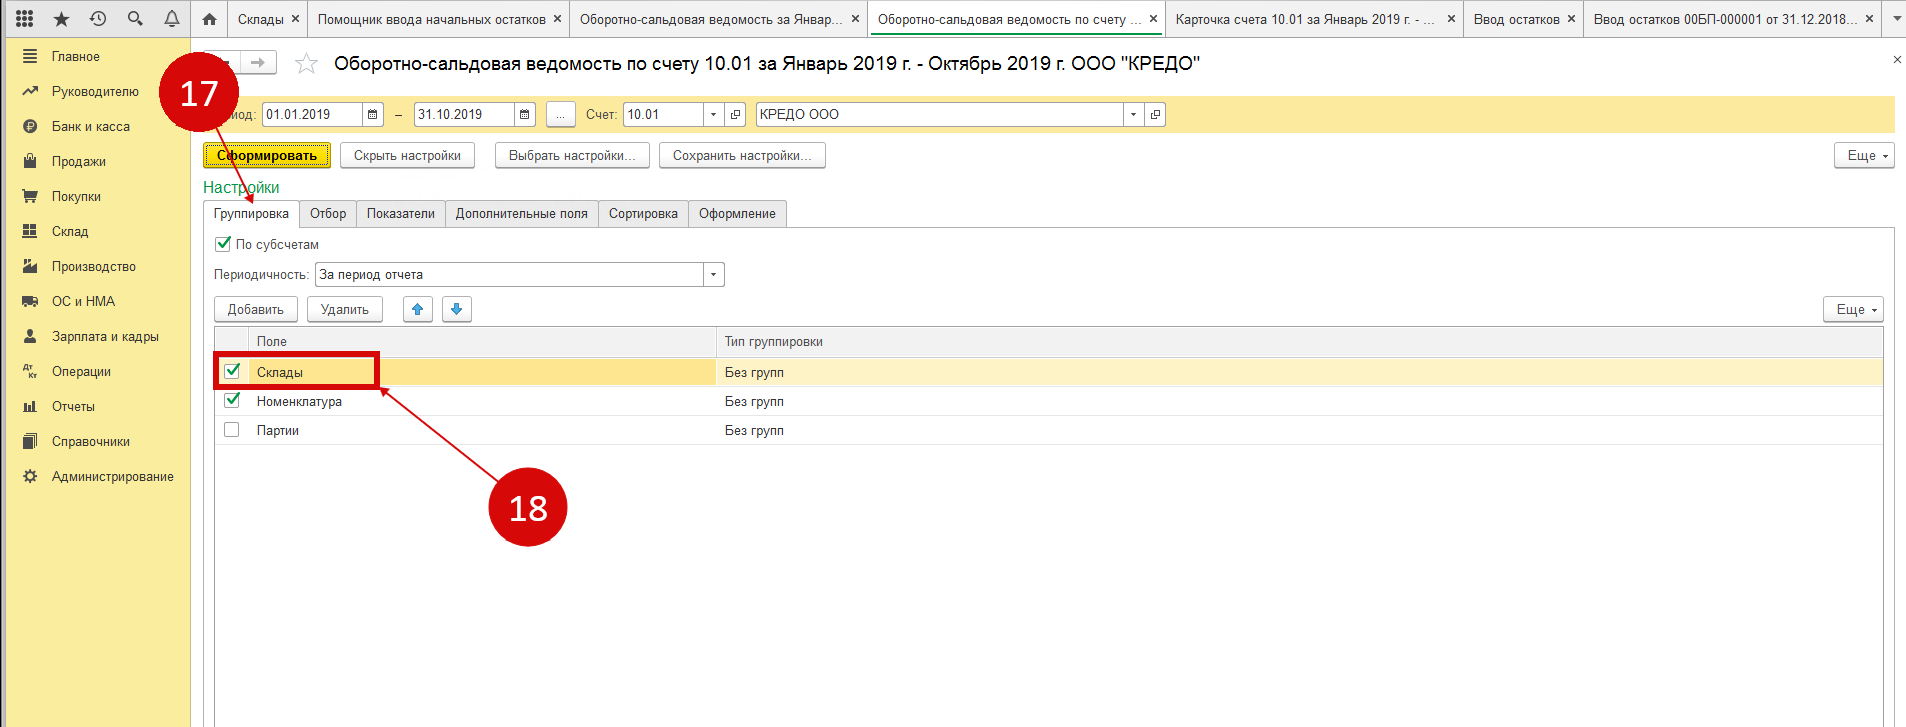Image resolution: width=1906 pixels, height=727 pixels.
Task: Open the tab list dropdown arrow
Action: click(x=1896, y=19)
